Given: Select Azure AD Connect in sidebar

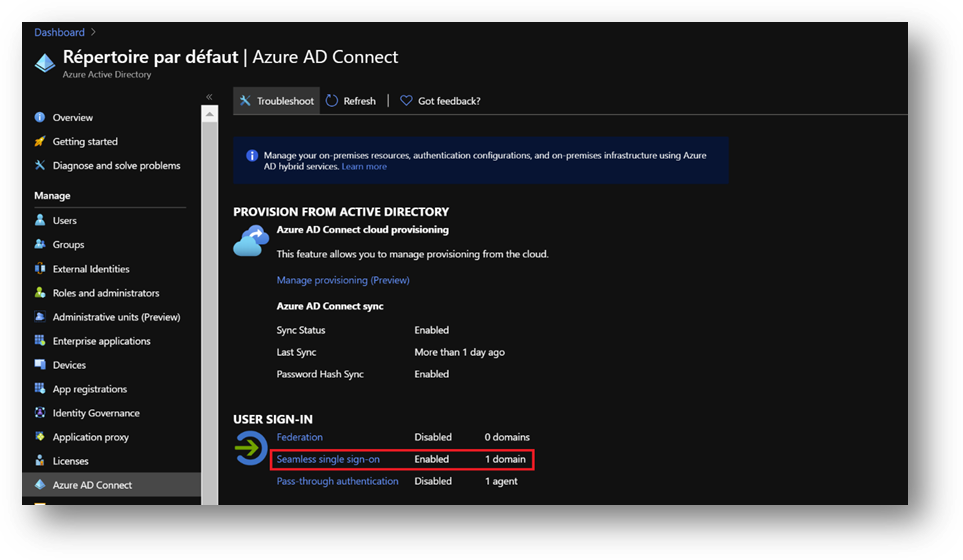Looking at the screenshot, I should pos(111,484).
